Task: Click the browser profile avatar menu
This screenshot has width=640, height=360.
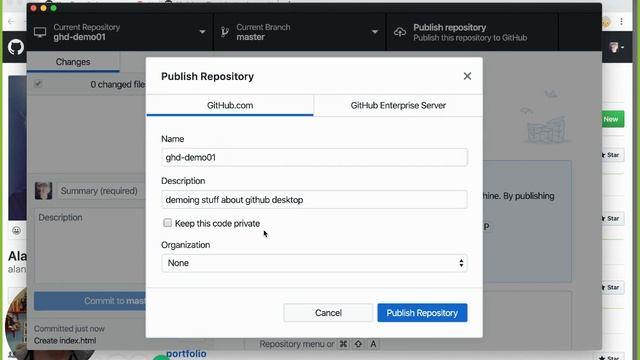Action: pos(616,47)
